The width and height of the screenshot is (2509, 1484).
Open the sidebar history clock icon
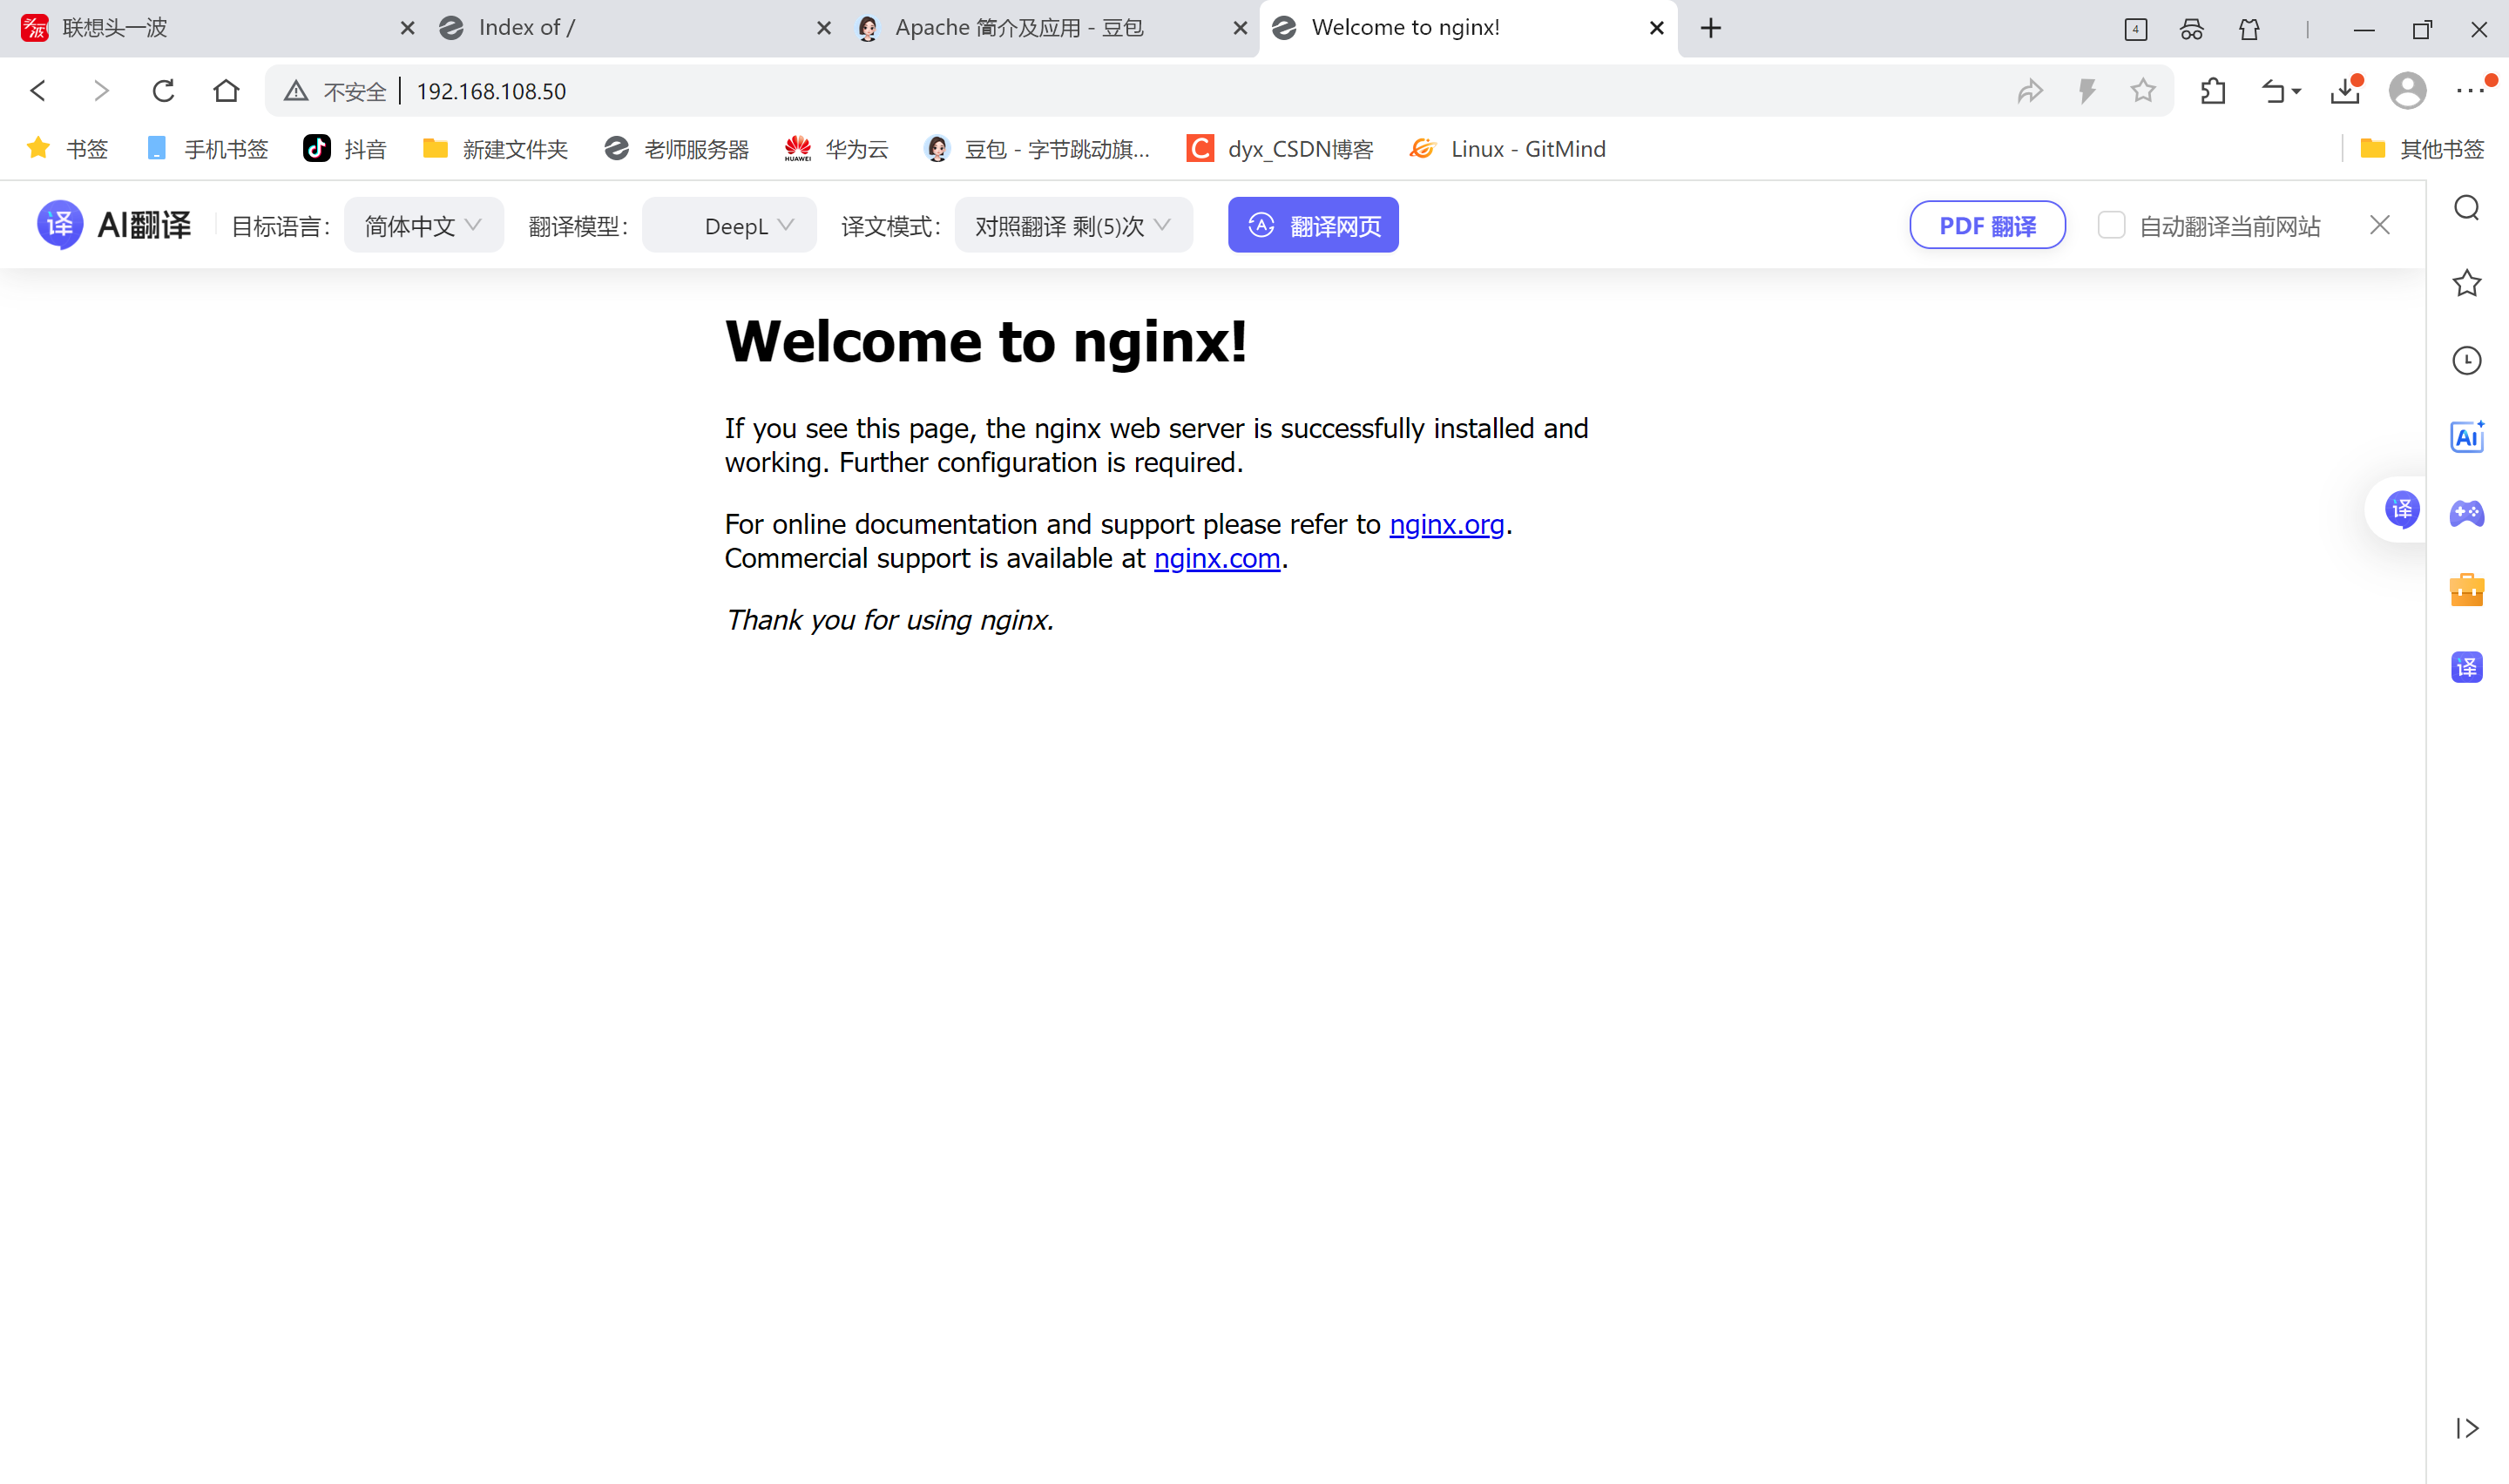[x=2466, y=360]
